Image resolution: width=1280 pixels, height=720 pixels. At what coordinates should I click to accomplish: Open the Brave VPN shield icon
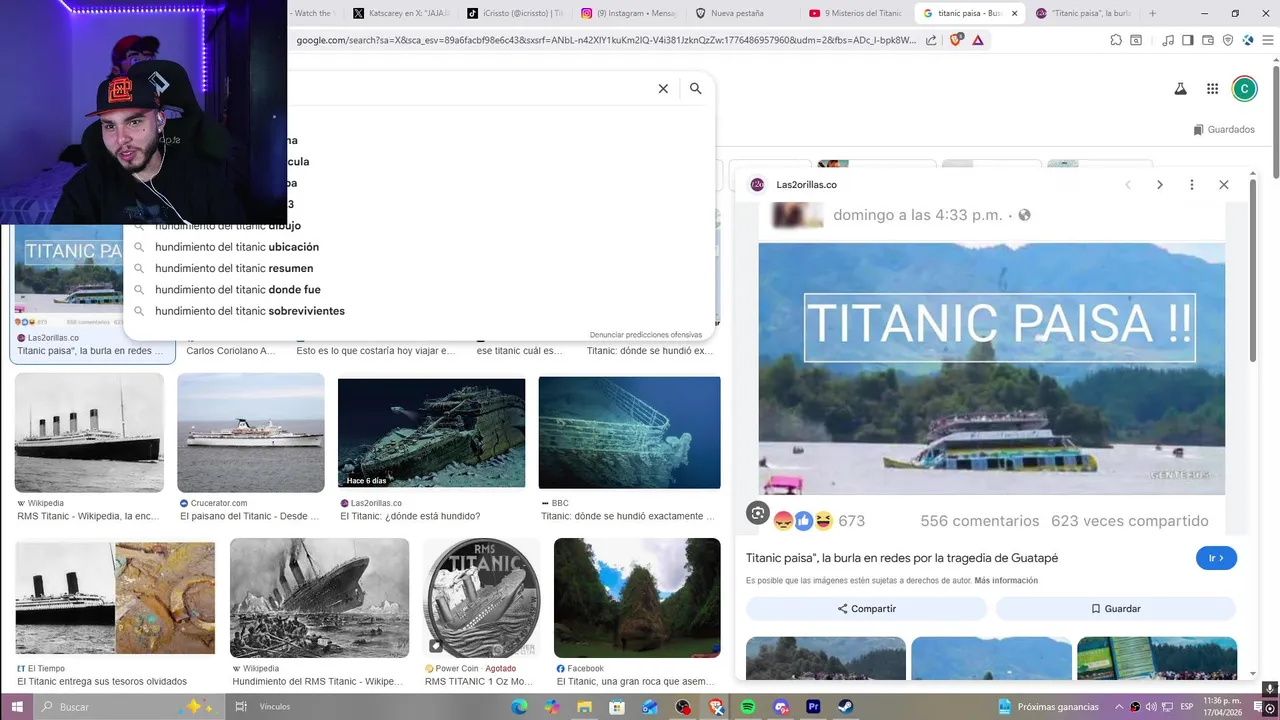[1228, 40]
